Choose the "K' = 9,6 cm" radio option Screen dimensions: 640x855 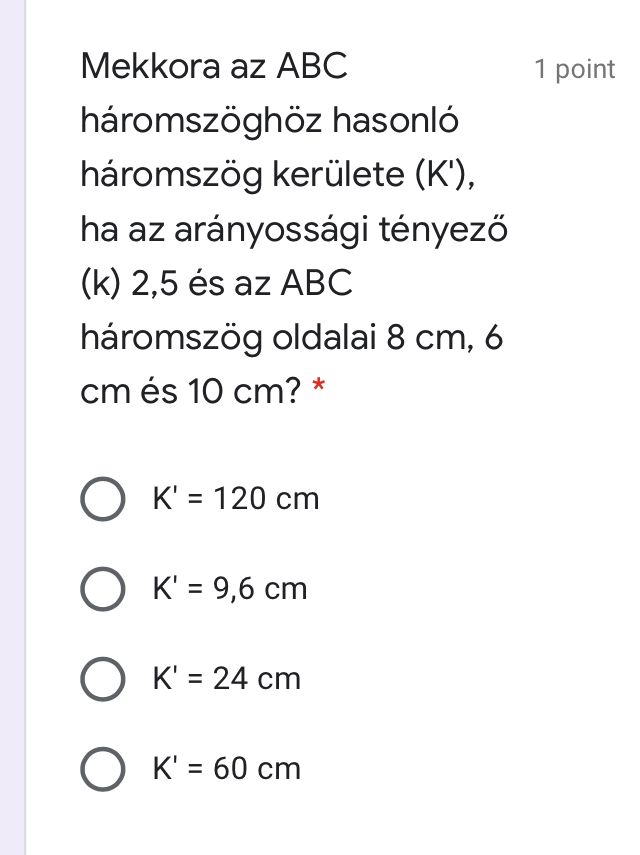(x=102, y=590)
